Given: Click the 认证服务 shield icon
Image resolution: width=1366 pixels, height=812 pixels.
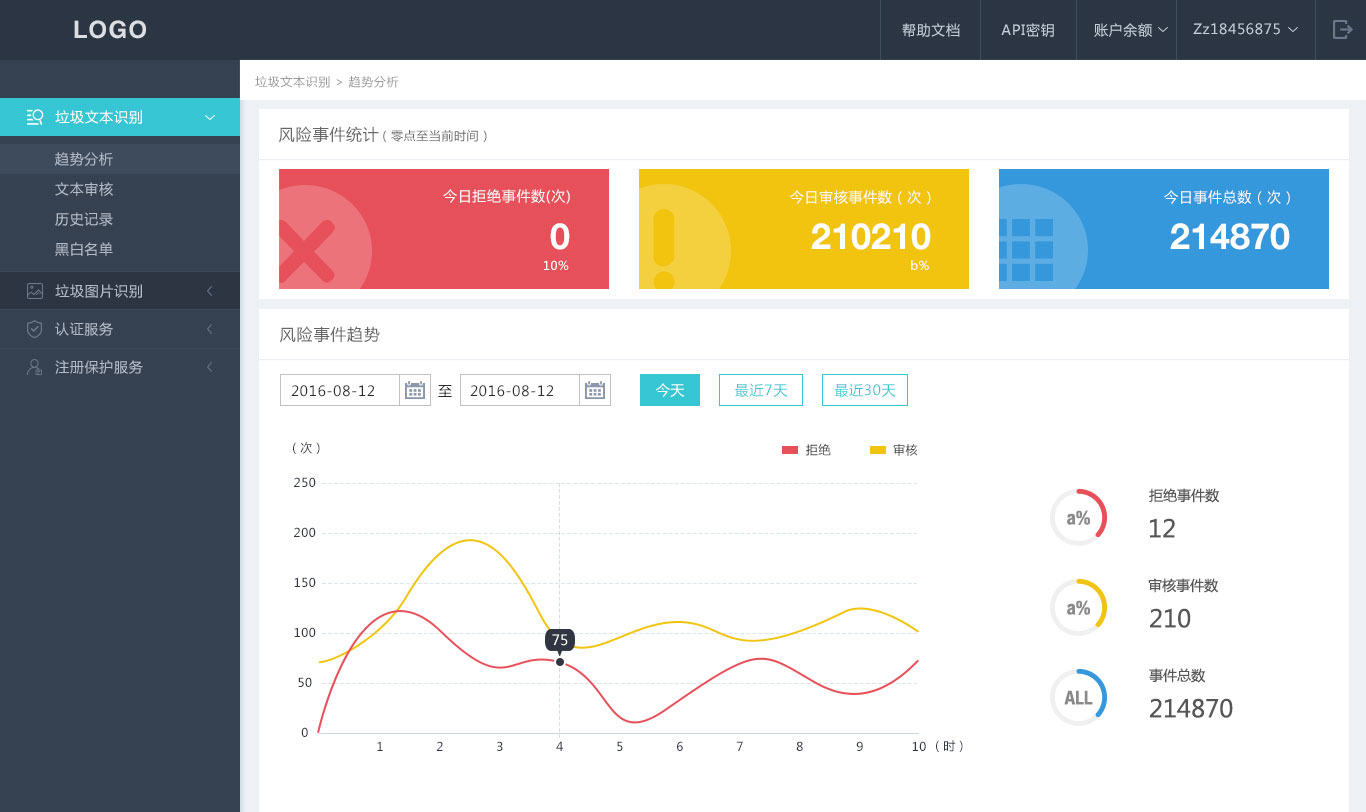Looking at the screenshot, I should point(35,329).
